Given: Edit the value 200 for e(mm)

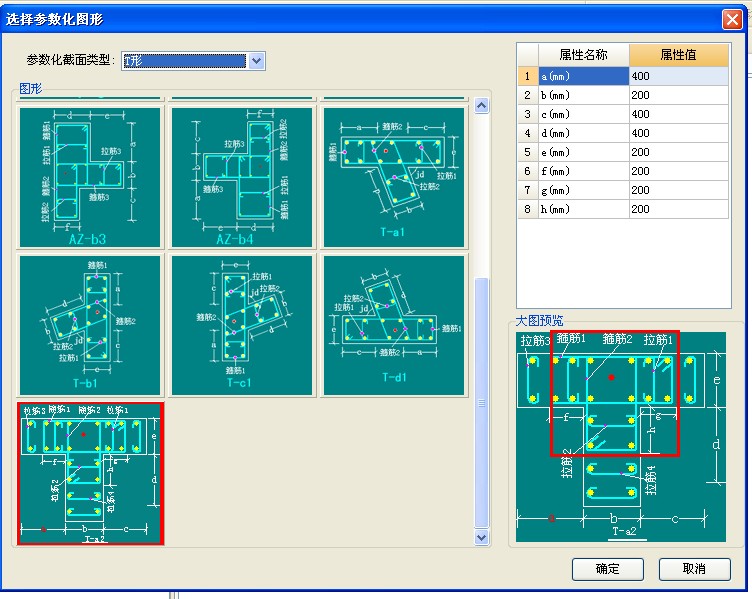Looking at the screenshot, I should pyautogui.click(x=679, y=153).
